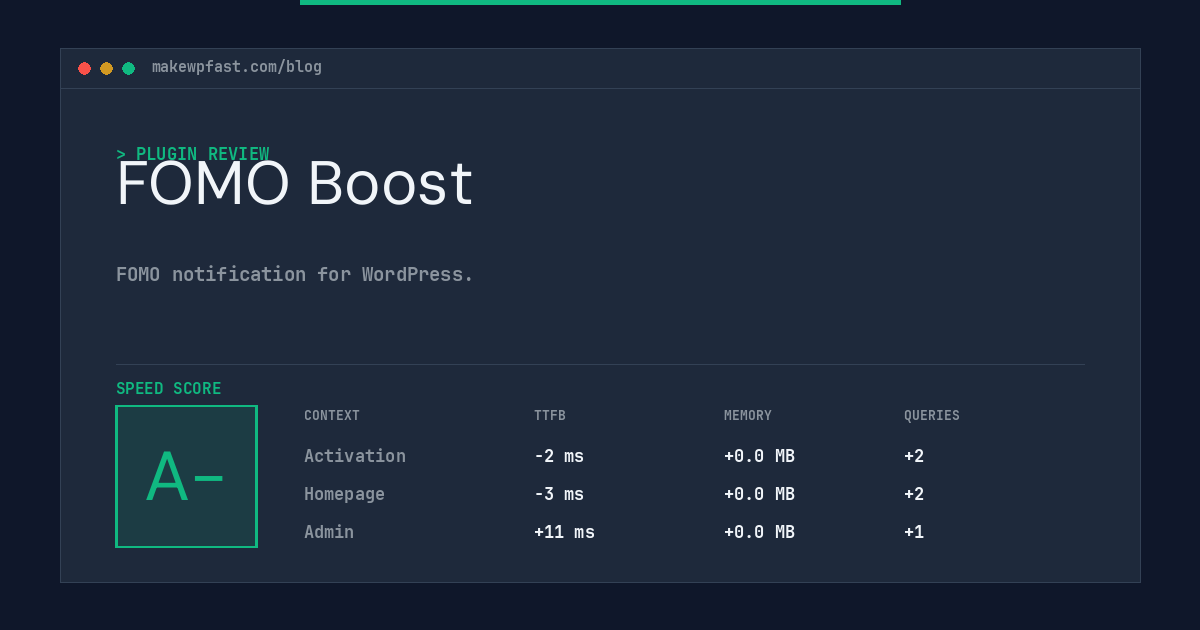This screenshot has height=630, width=1200.
Task: Select the Activation row label
Action: pos(355,456)
